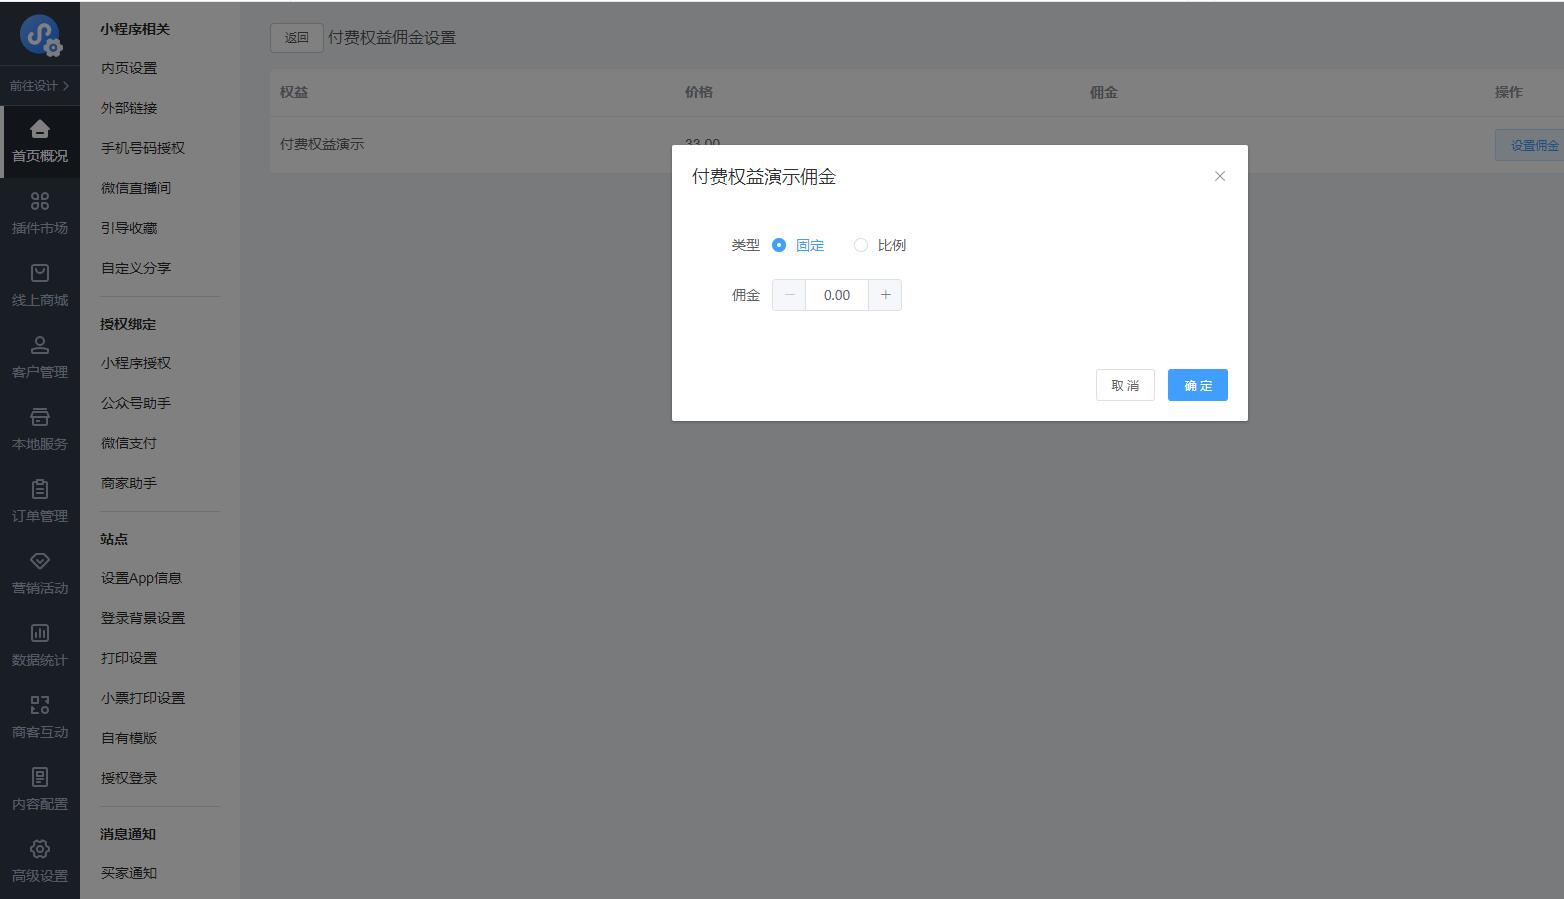1564x899 pixels.
Task: Increase 佣金 value with plus button
Action: tap(885, 295)
